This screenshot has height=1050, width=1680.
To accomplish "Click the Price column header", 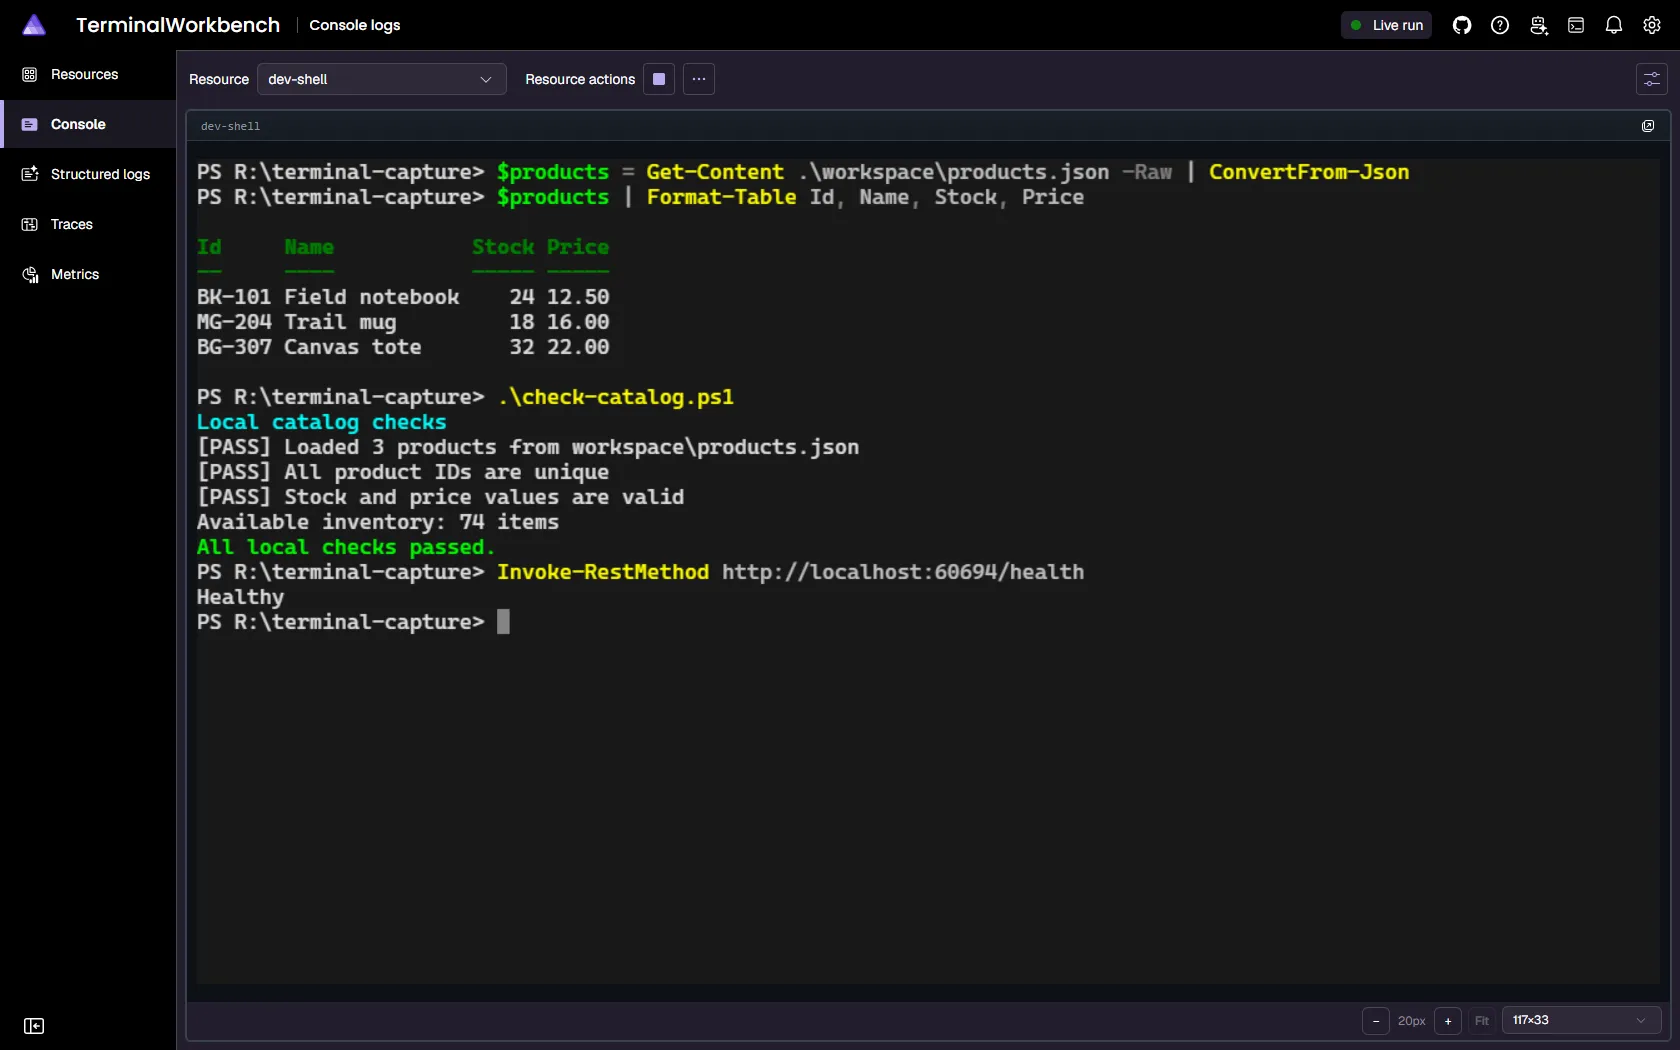I will click(x=578, y=247).
